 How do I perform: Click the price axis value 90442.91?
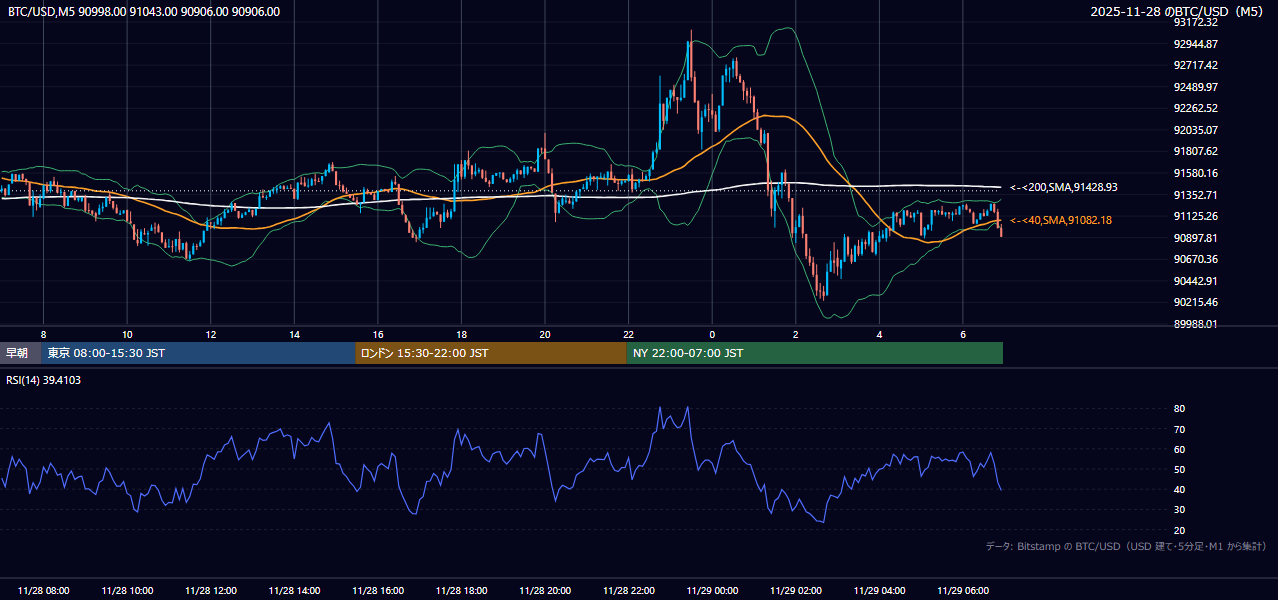1196,281
